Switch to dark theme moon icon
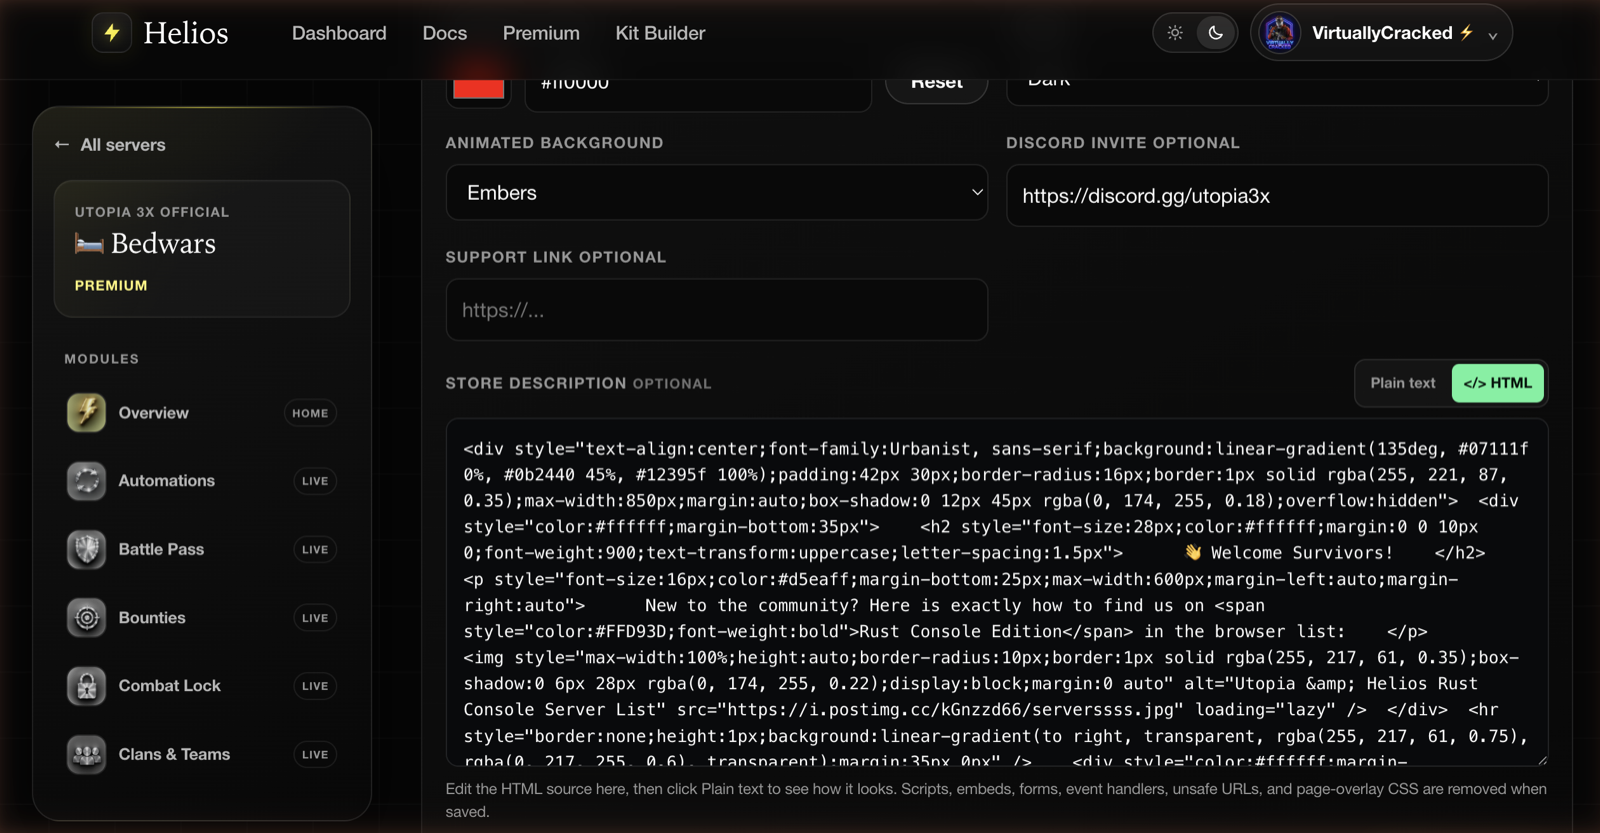Image resolution: width=1600 pixels, height=833 pixels. coord(1216,33)
